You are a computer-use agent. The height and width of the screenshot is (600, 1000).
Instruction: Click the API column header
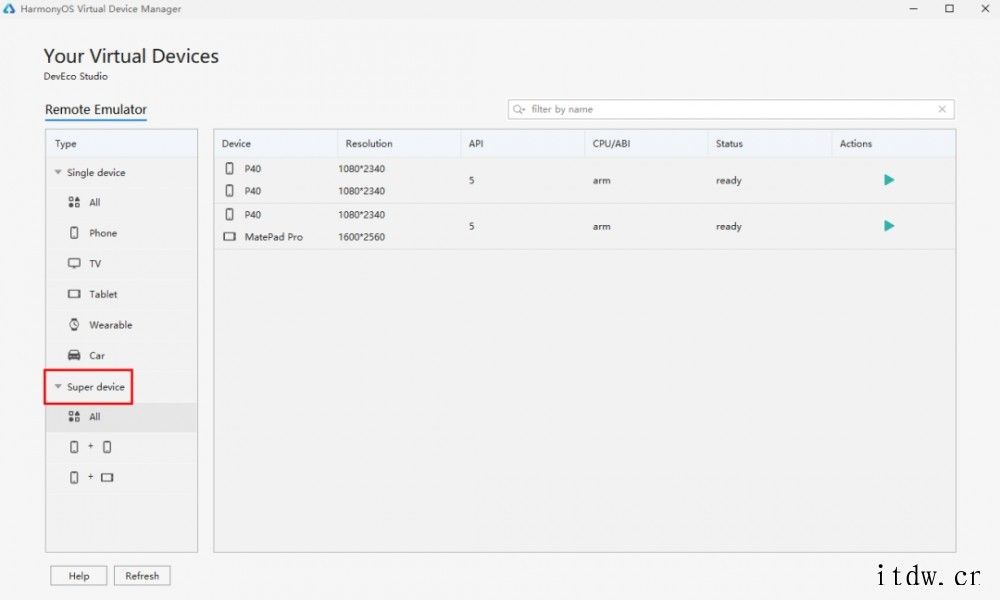click(x=522, y=143)
